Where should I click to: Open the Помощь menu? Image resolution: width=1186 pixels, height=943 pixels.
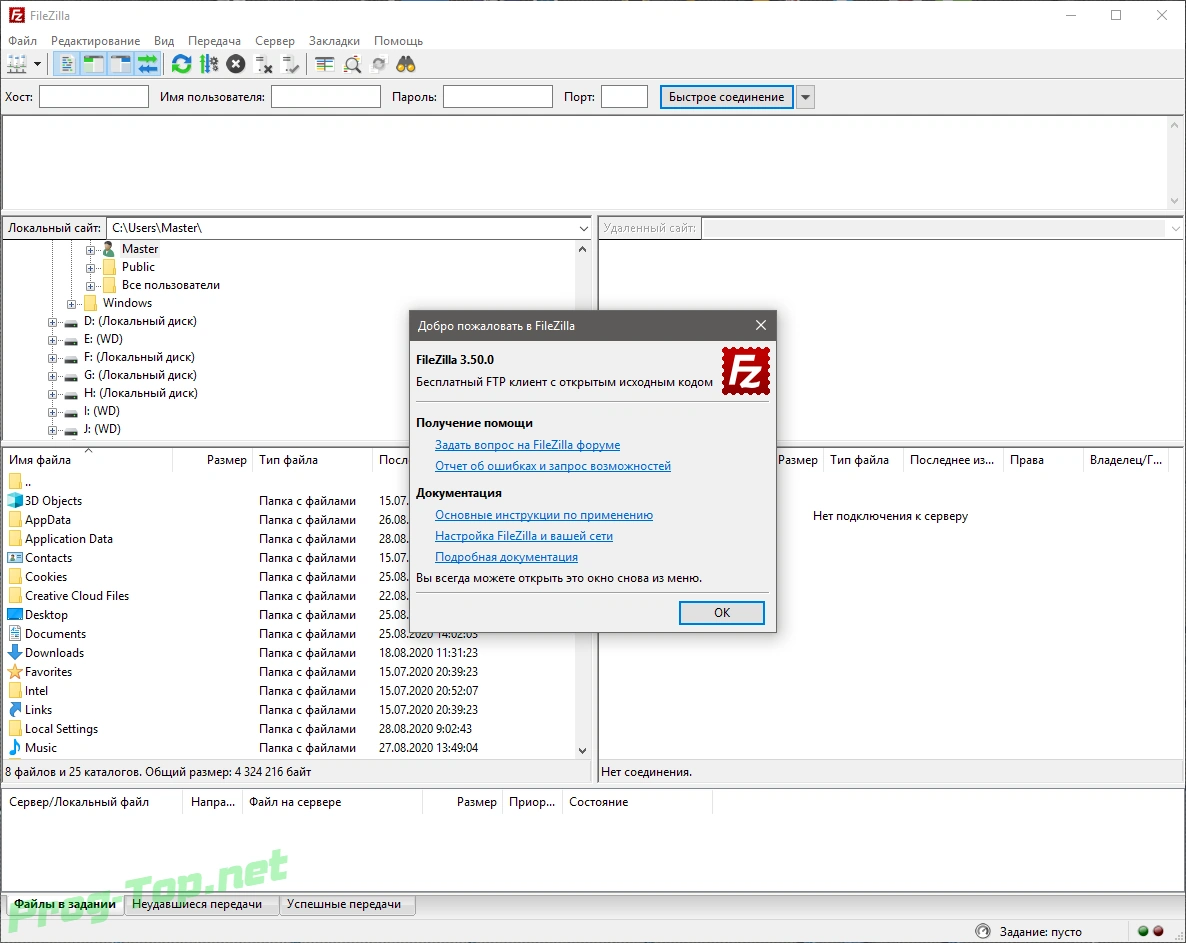(399, 41)
